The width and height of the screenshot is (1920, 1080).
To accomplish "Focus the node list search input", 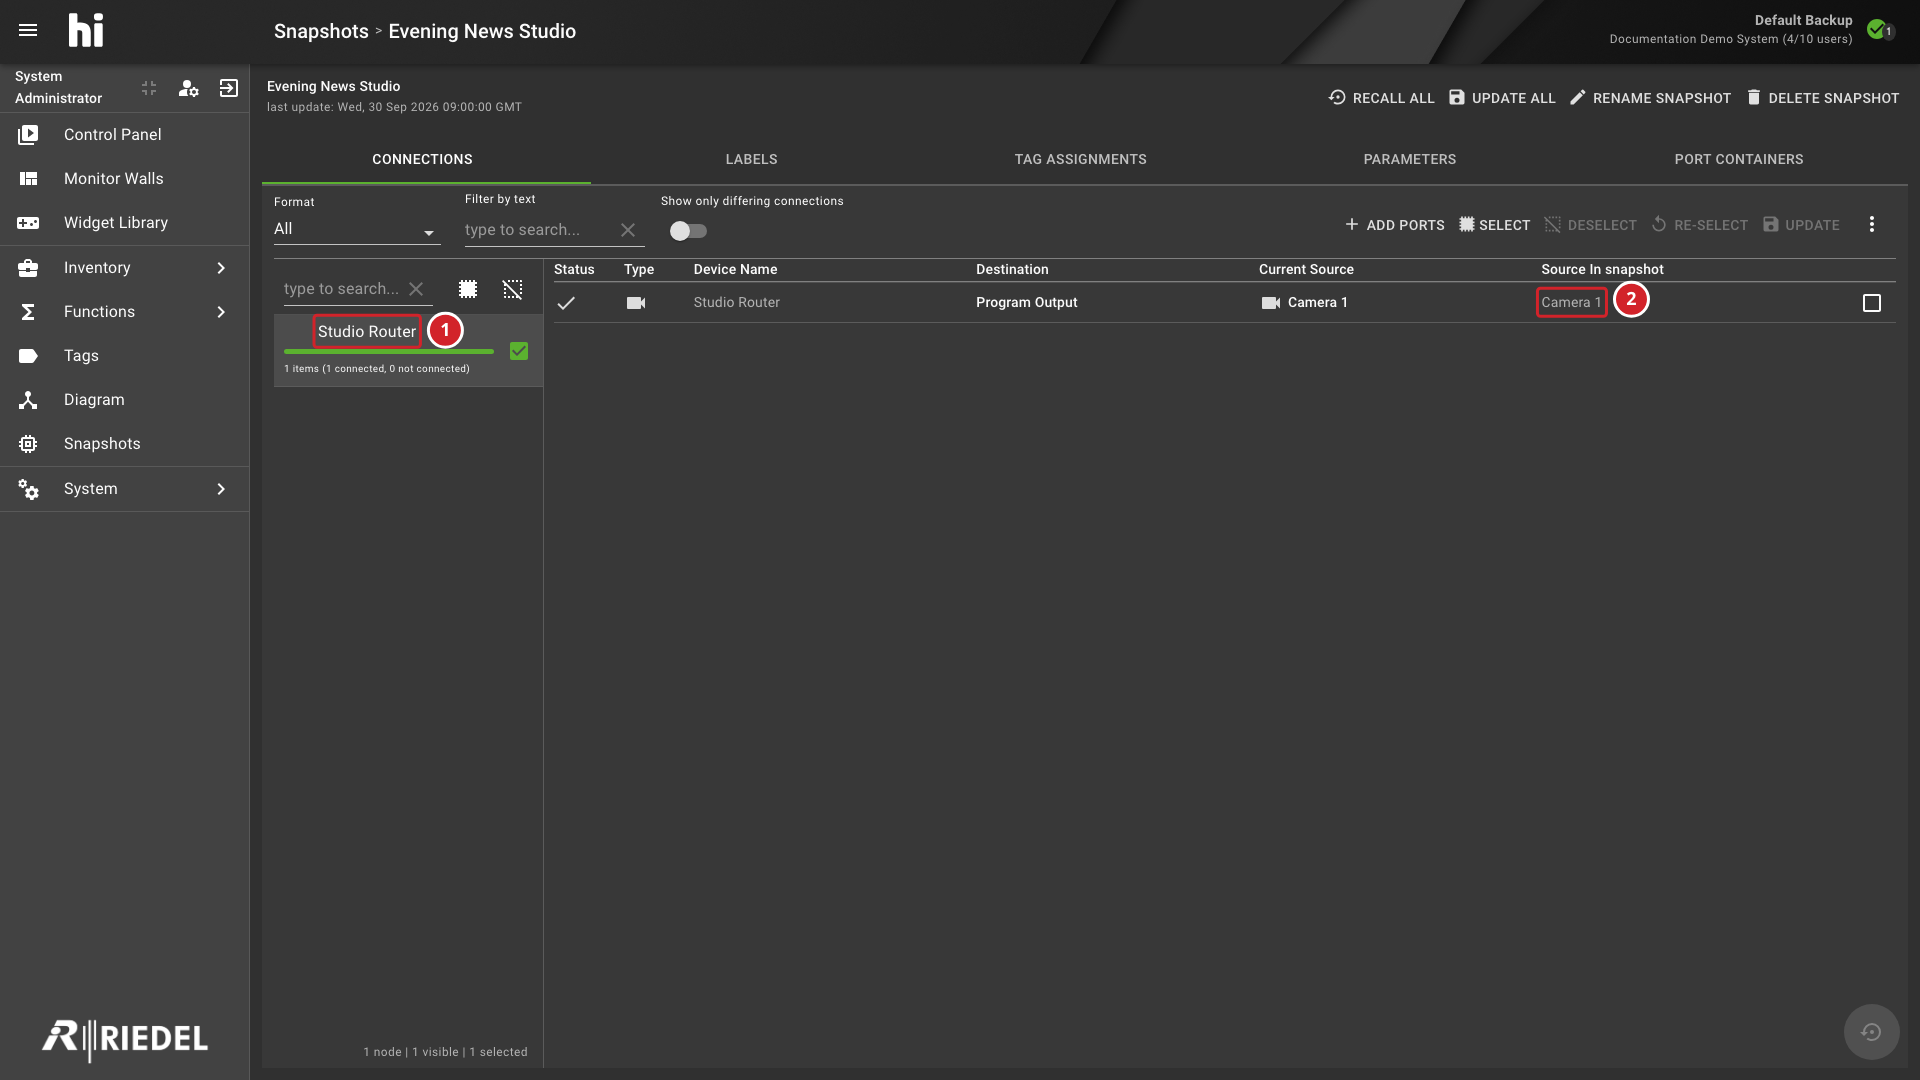I will pyautogui.click(x=342, y=289).
